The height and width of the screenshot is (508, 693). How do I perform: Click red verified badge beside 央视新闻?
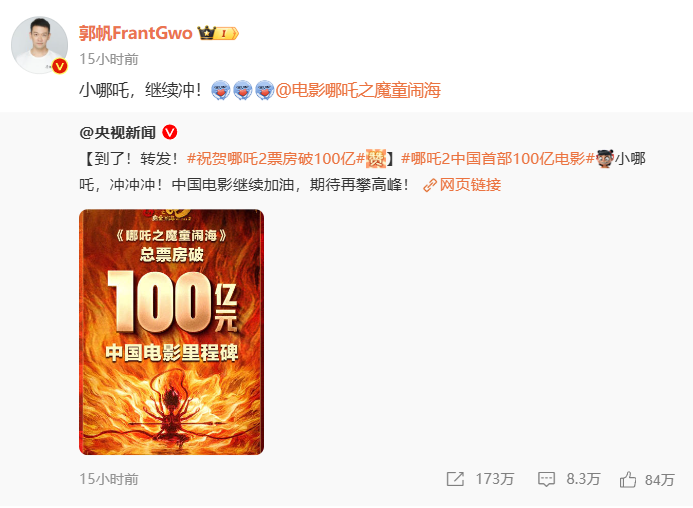170,132
